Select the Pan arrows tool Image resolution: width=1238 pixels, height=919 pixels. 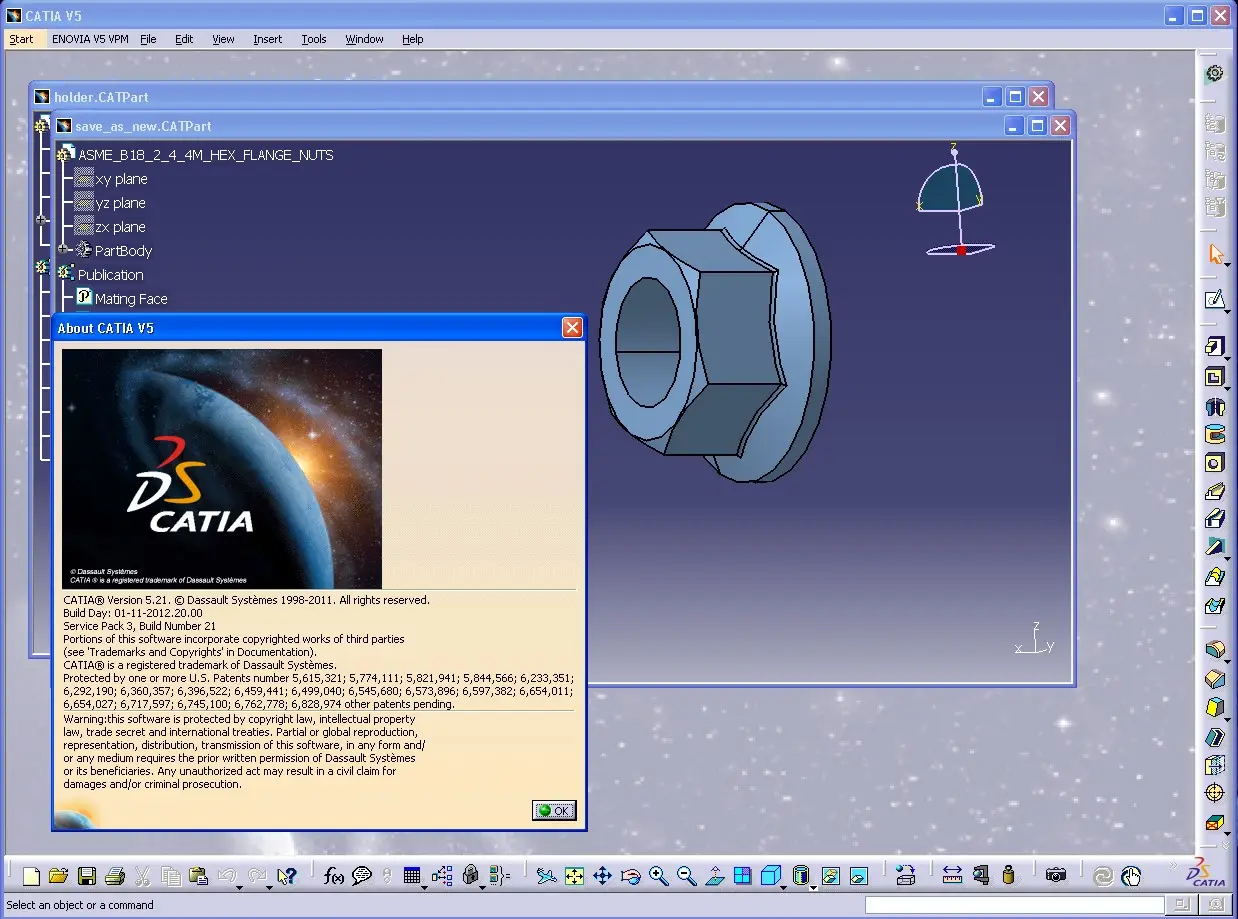[602, 876]
